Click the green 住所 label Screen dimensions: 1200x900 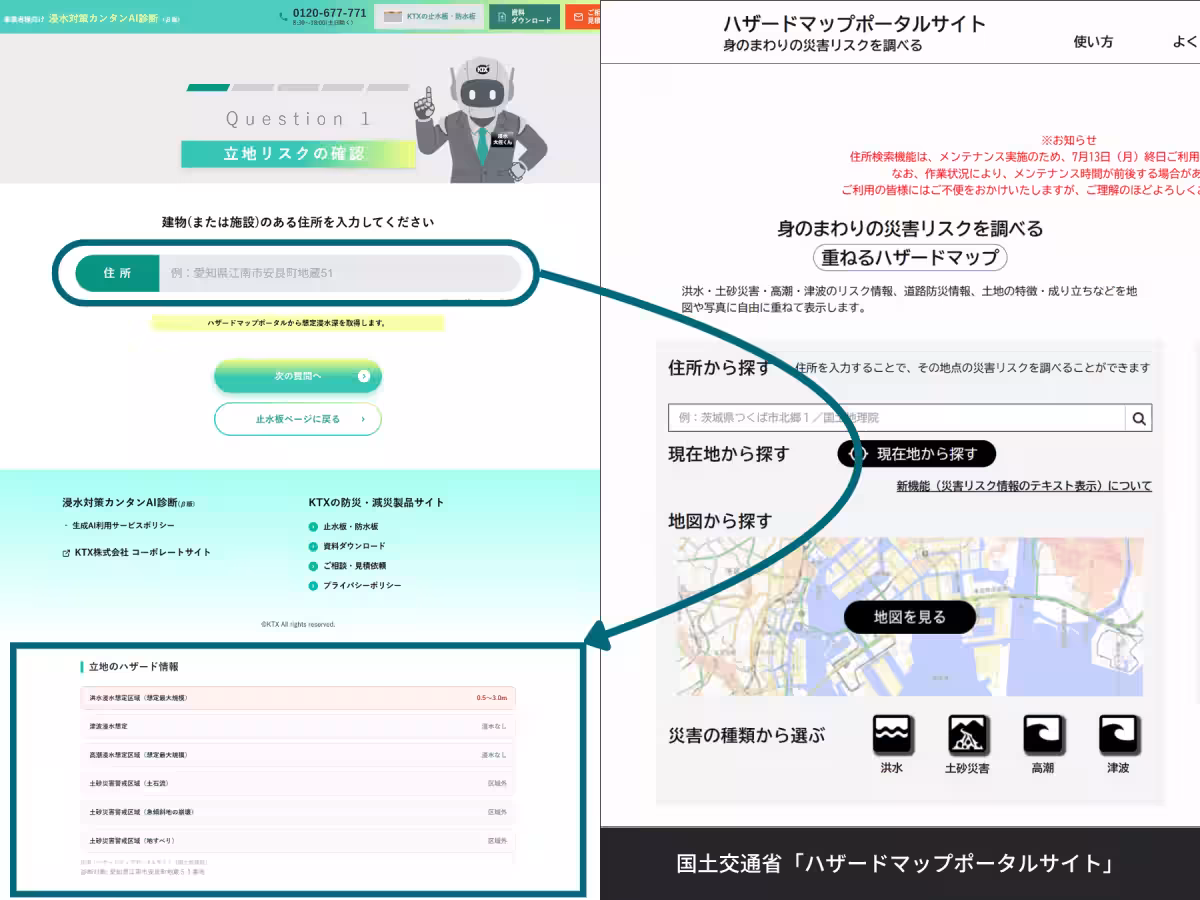117,273
